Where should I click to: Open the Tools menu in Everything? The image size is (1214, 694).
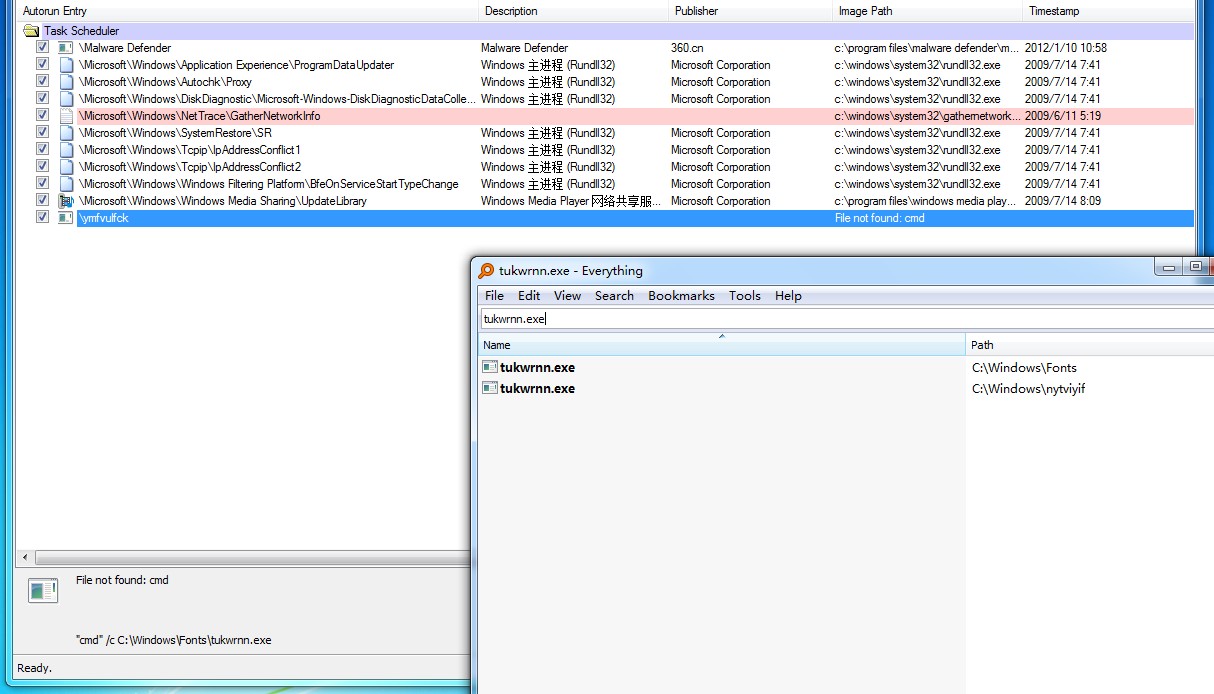point(744,296)
